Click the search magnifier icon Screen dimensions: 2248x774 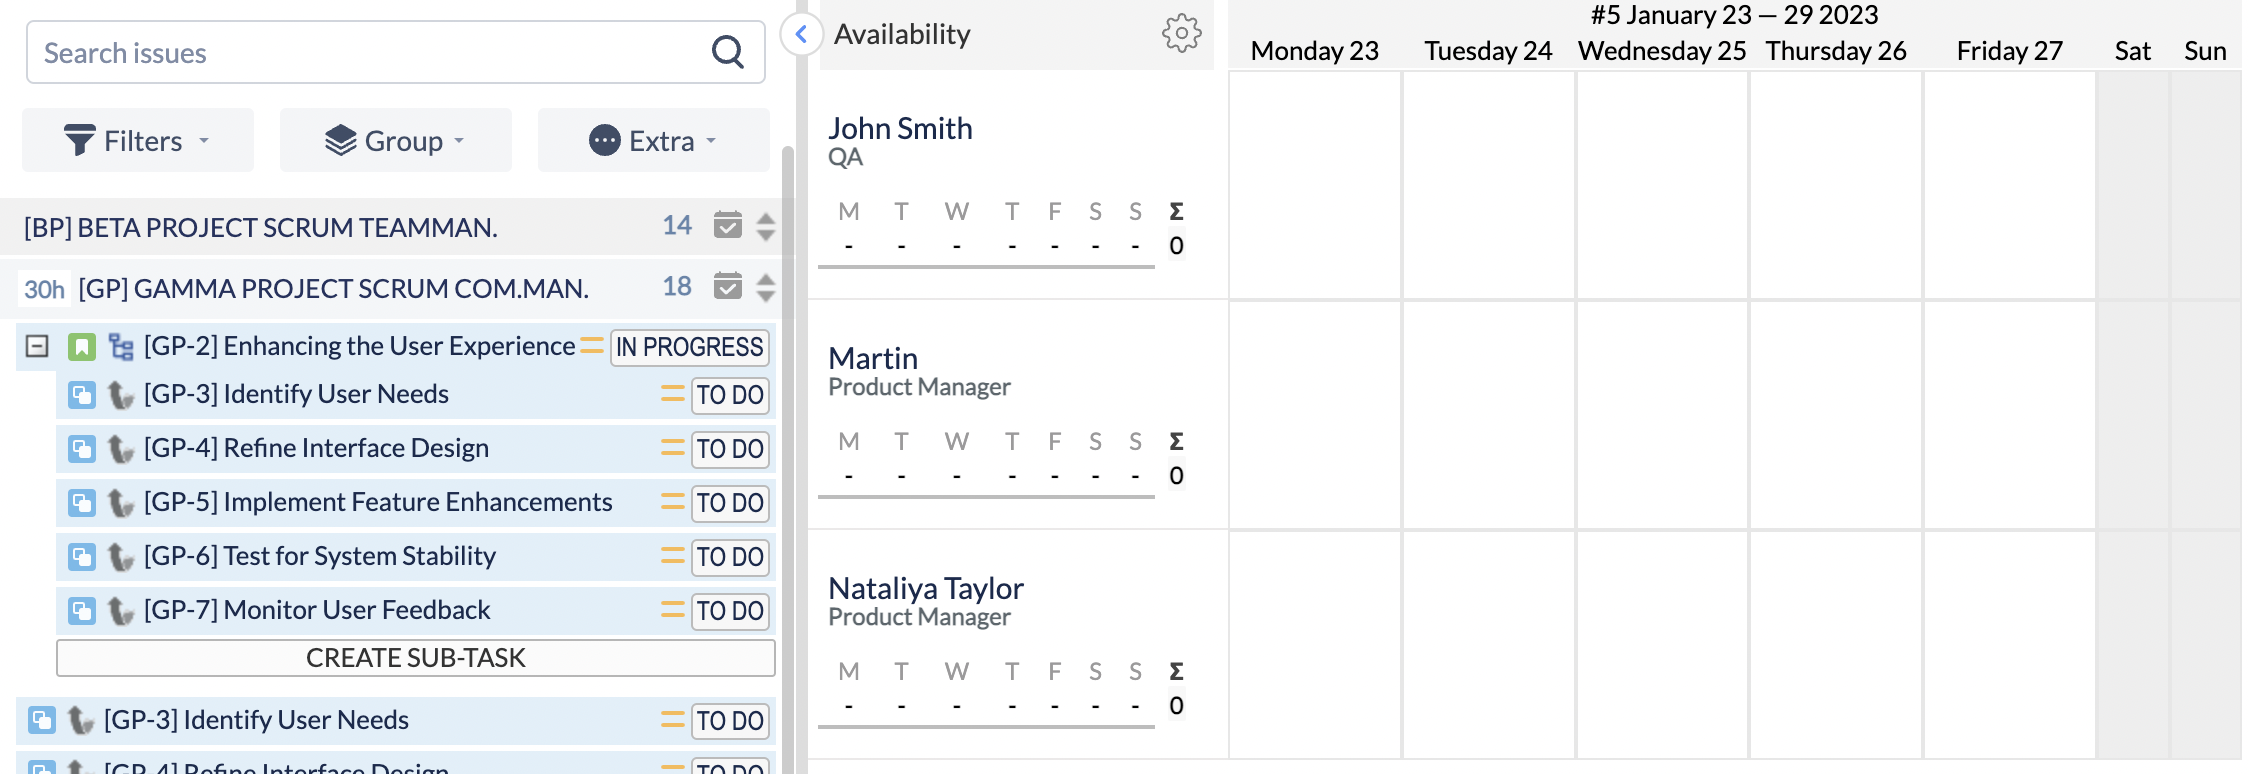click(x=728, y=52)
